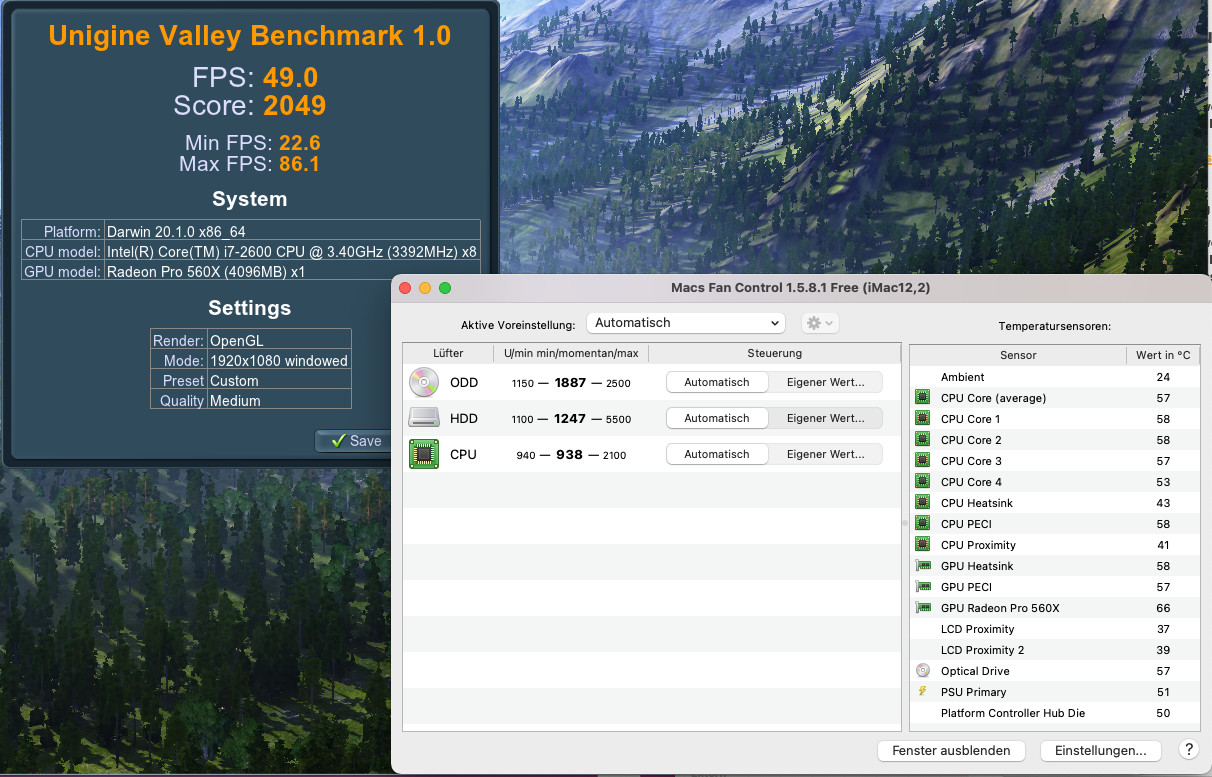Click the CPU PECI sensor icon
1212x777 pixels.
coord(922,524)
